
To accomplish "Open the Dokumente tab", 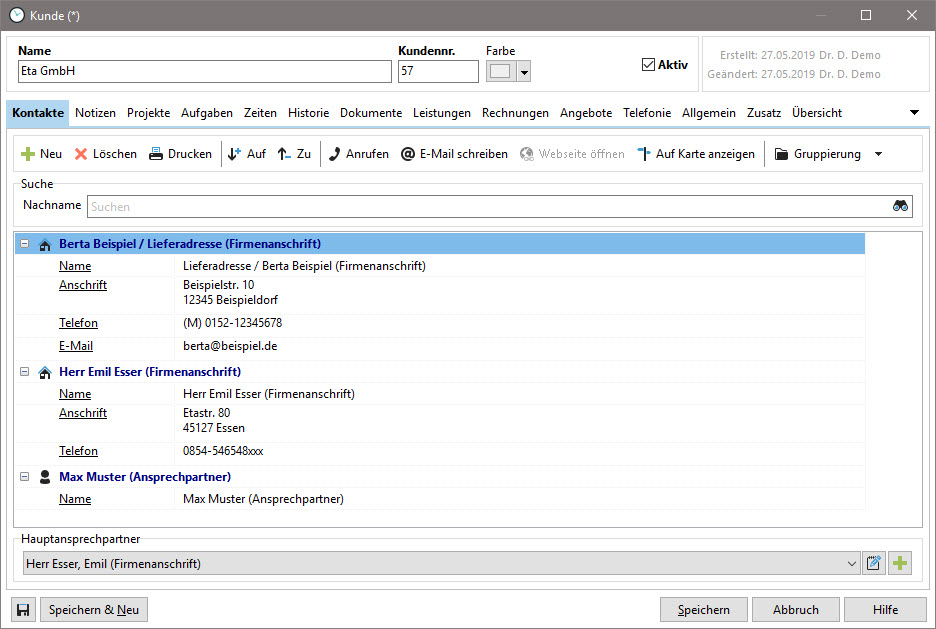I will (371, 113).
